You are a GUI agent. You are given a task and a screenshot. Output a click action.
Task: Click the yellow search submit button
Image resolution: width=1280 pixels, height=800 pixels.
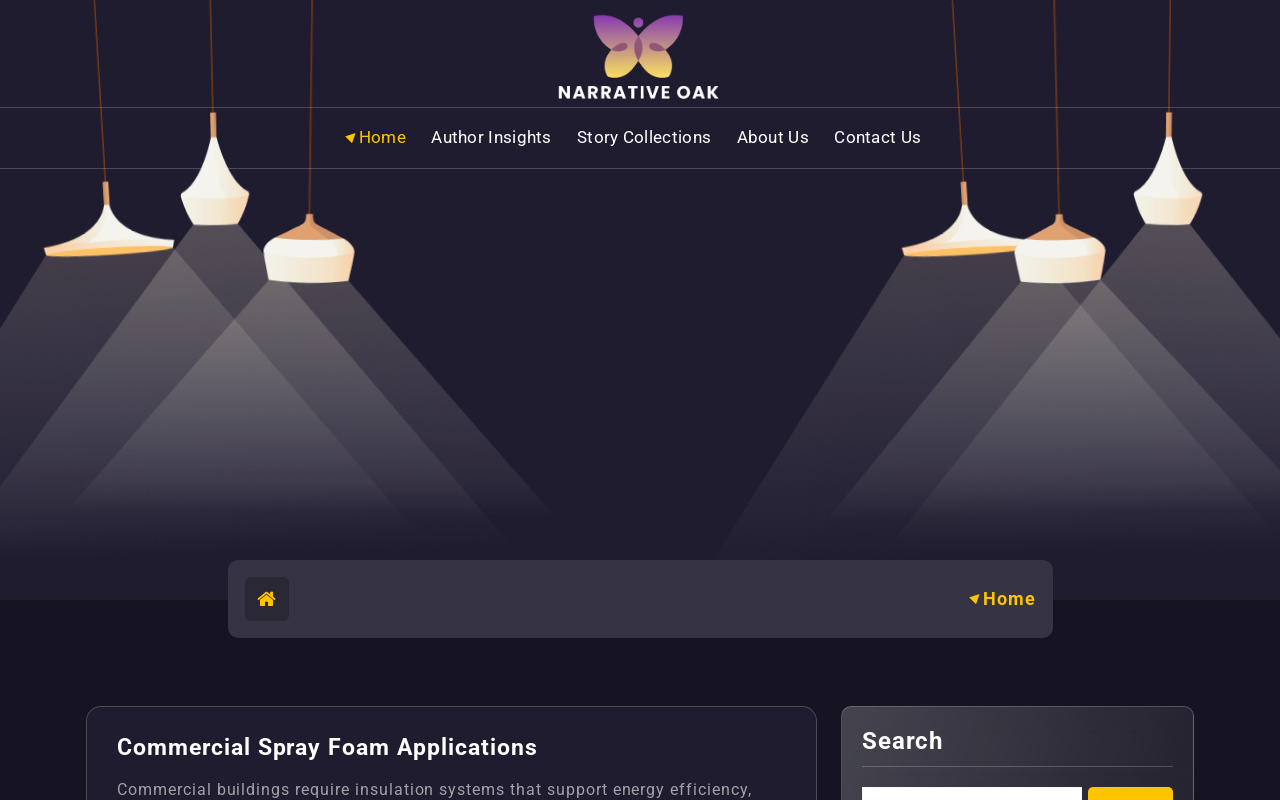pyautogui.click(x=1130, y=793)
